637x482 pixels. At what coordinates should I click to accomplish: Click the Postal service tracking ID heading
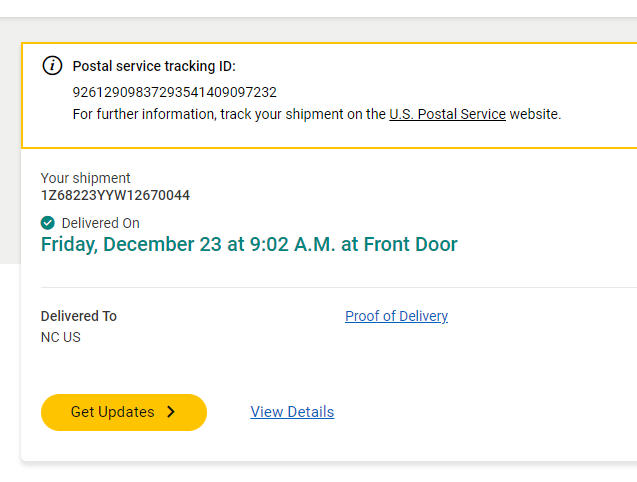tap(154, 67)
